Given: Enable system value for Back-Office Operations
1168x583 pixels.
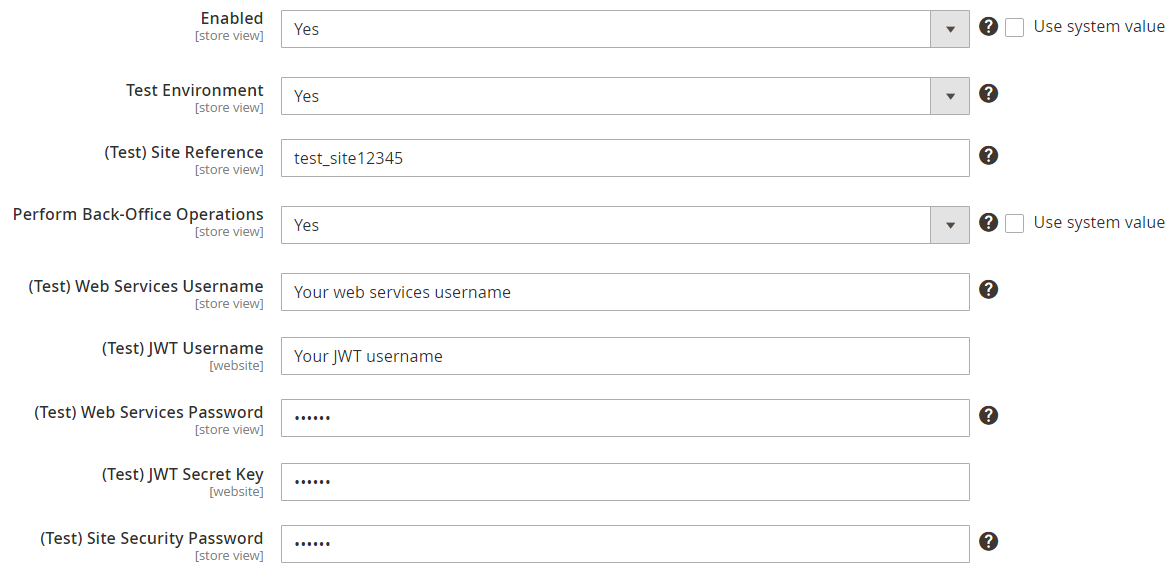Looking at the screenshot, I should (x=1015, y=224).
